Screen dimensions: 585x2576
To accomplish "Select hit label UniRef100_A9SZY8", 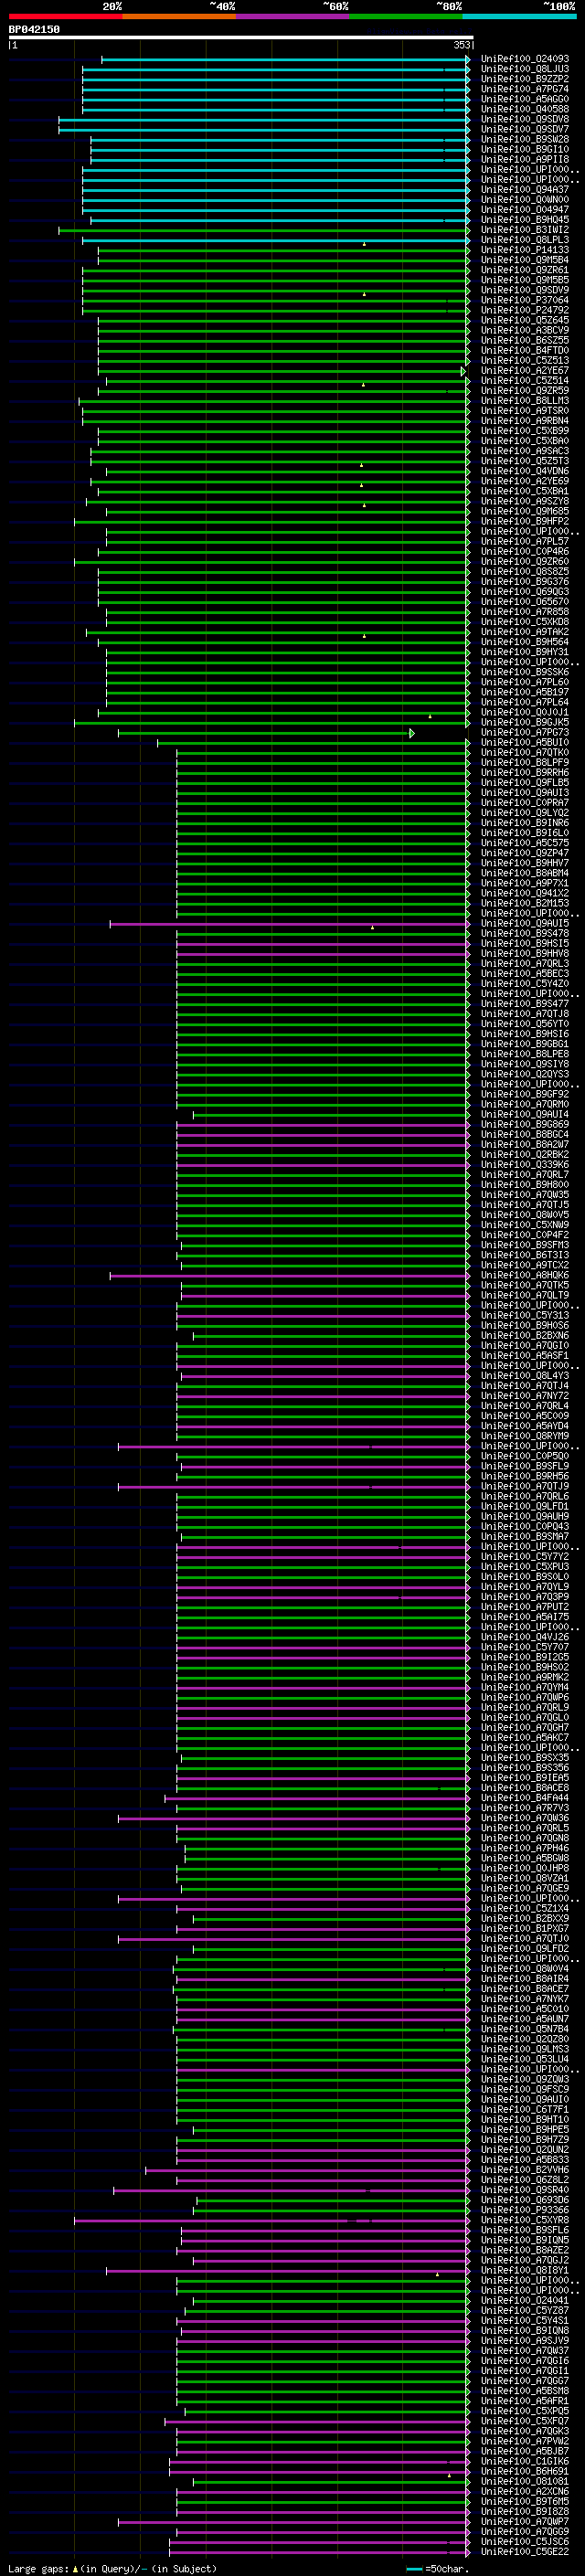I will click(x=525, y=501).
